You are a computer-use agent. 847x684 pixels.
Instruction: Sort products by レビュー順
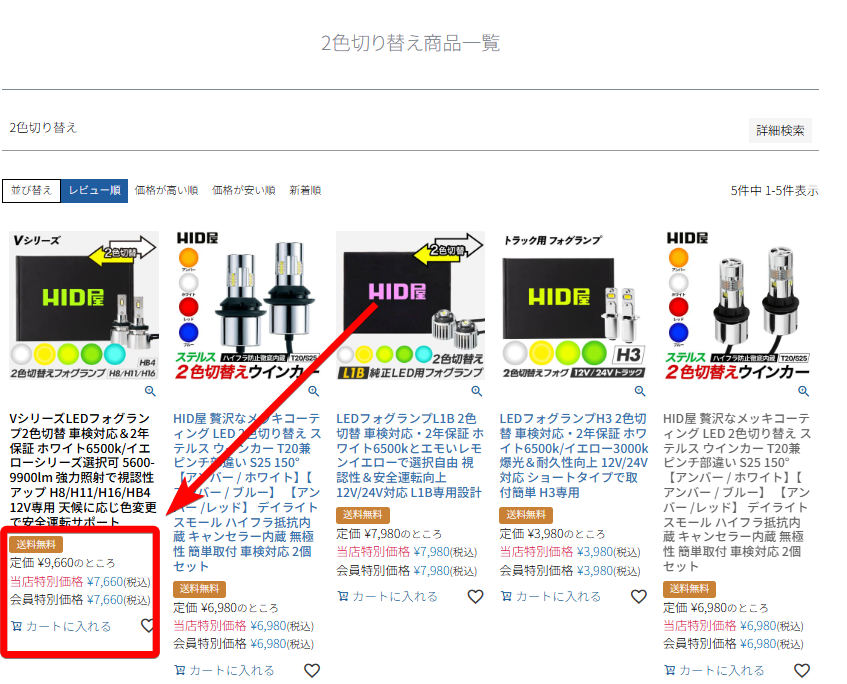94,190
